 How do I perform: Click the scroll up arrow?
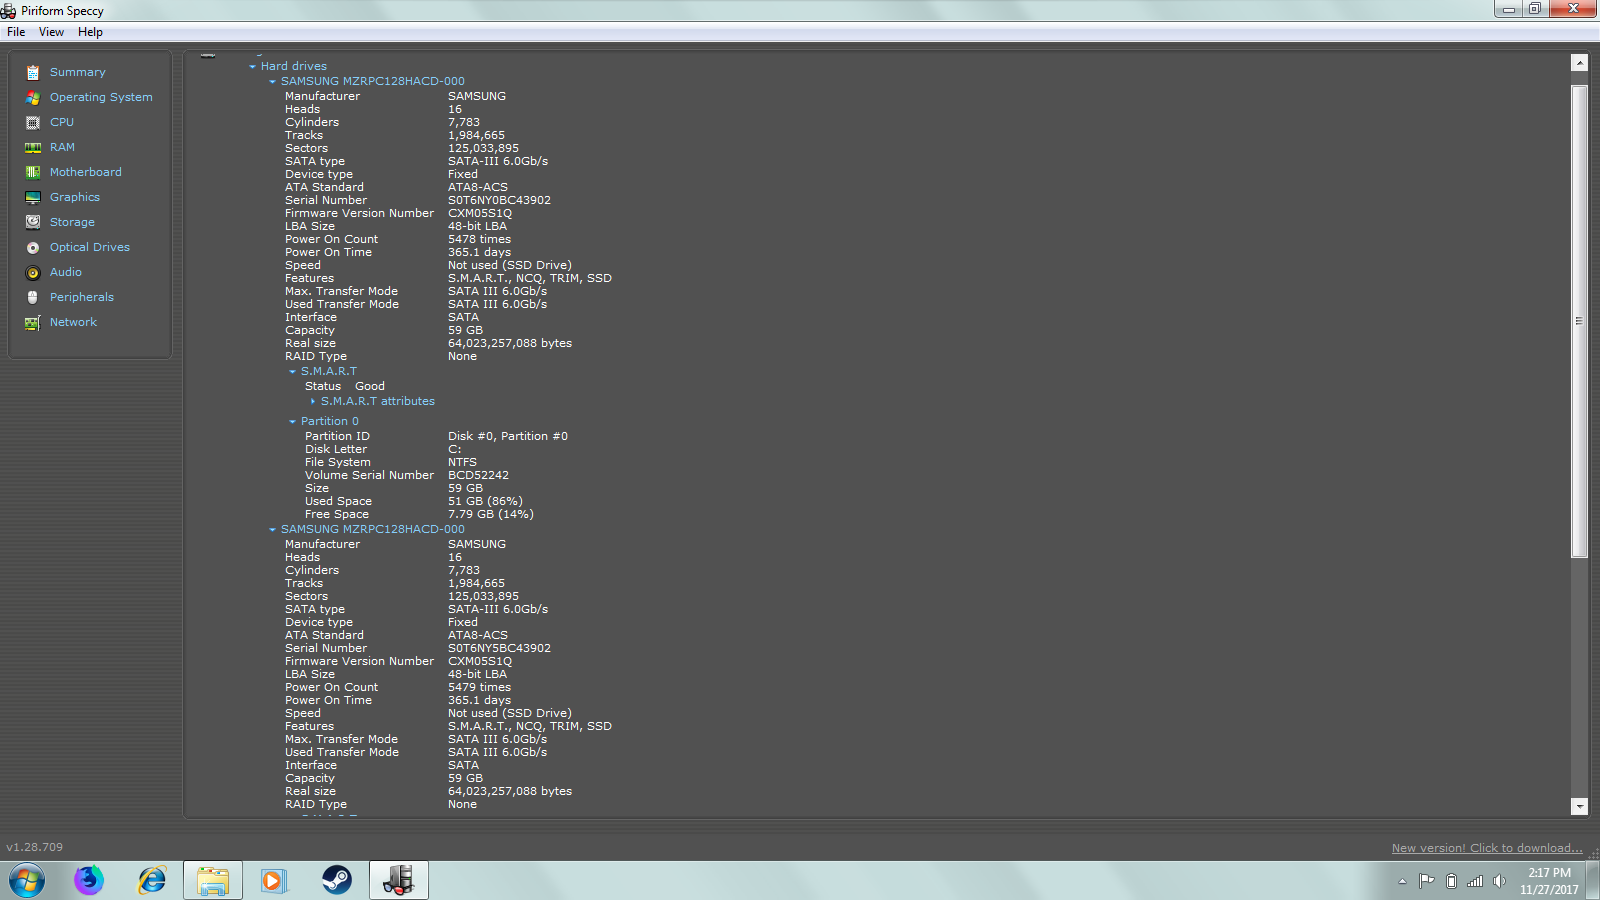click(x=1580, y=63)
